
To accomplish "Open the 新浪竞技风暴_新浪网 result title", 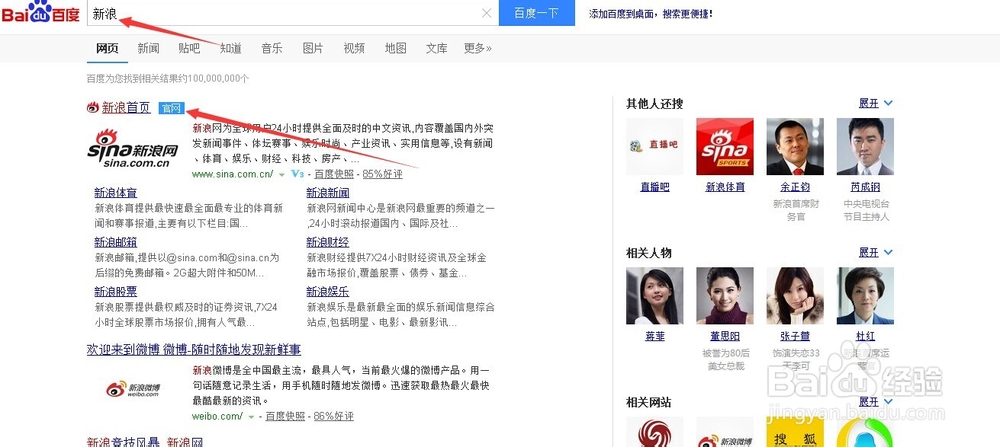I will point(145,442).
